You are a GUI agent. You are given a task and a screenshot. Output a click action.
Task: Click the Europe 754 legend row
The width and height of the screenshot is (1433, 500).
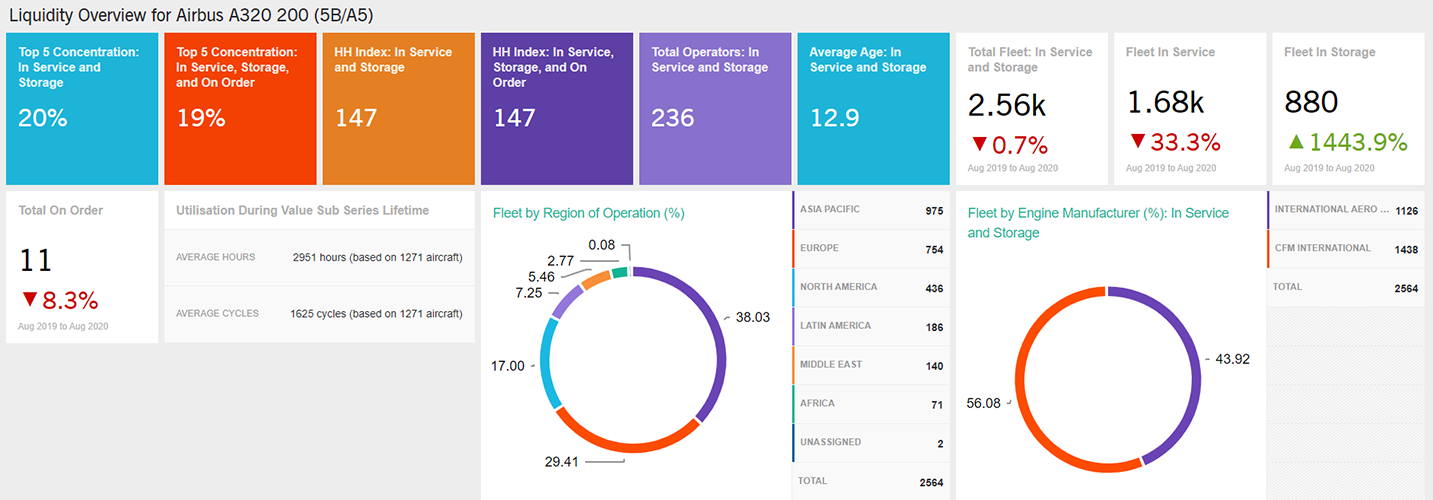click(871, 249)
